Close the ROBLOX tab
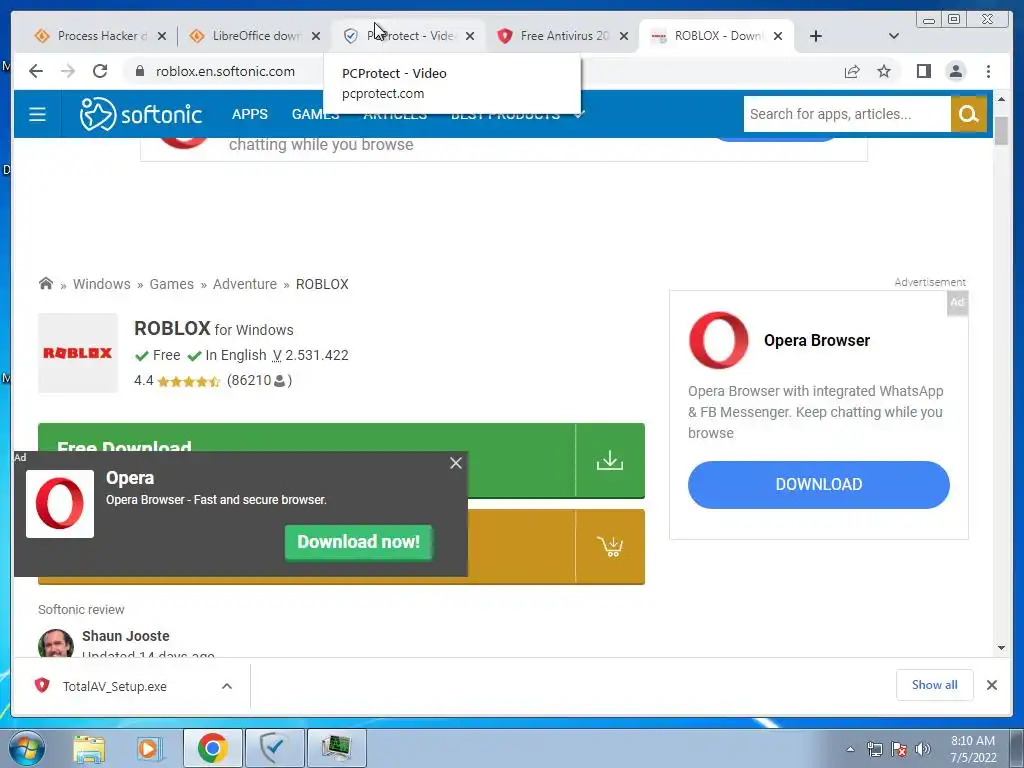The image size is (1024, 768). (778, 36)
